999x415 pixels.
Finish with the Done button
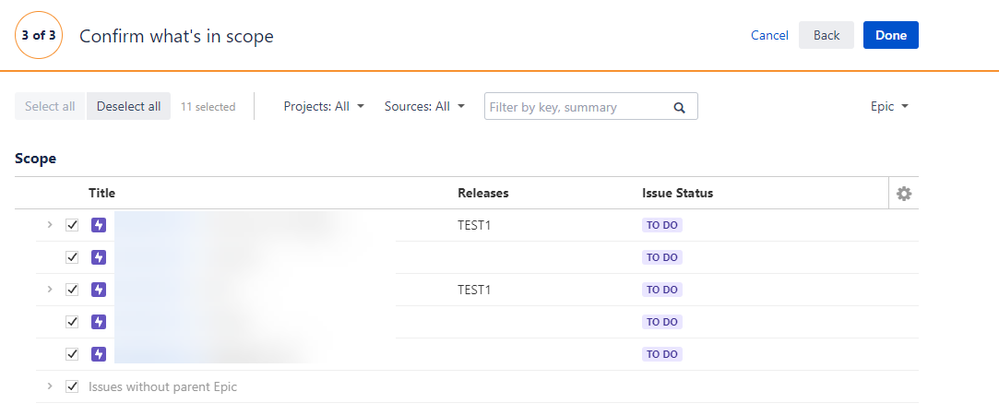891,35
